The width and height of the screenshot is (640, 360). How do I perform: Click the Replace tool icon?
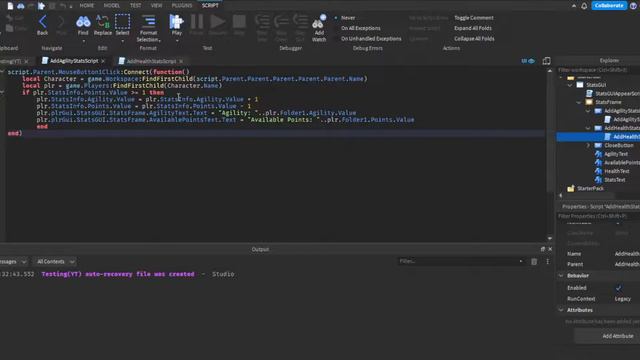pyautogui.click(x=102, y=22)
